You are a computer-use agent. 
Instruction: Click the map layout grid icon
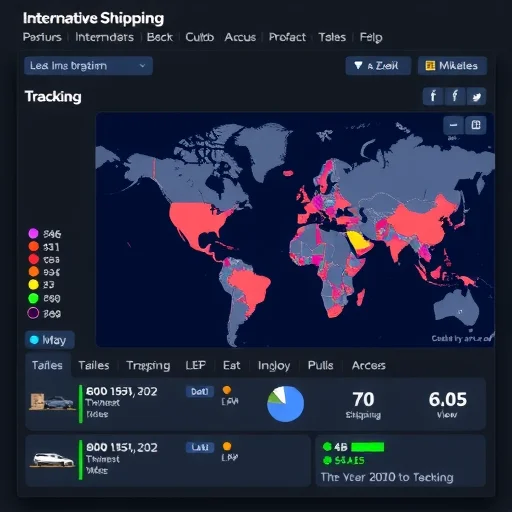(x=476, y=125)
